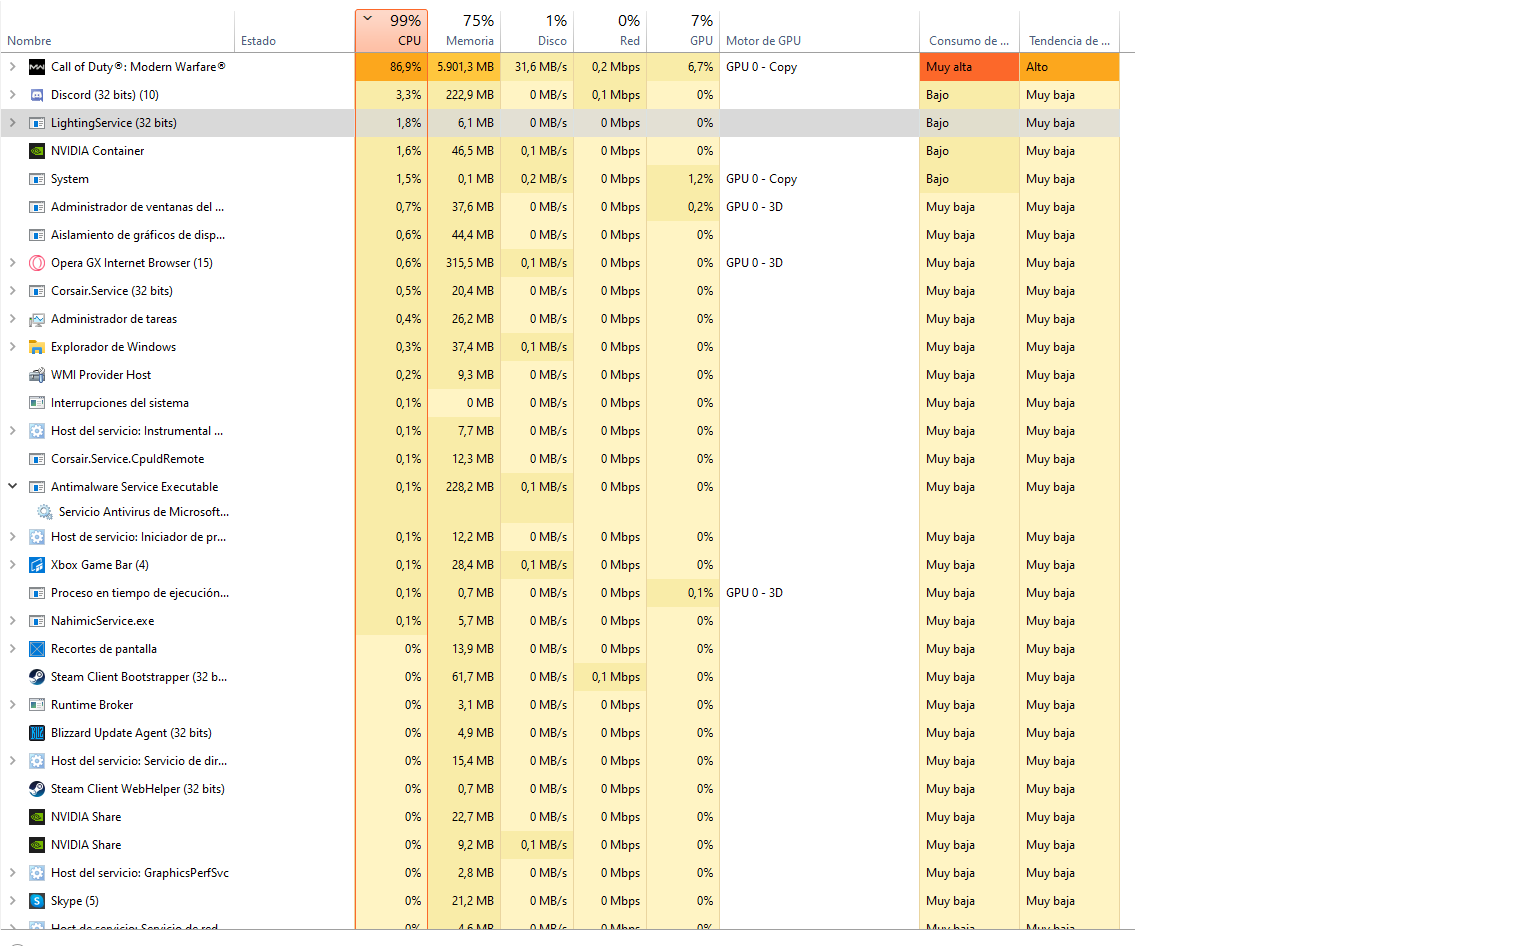Click the NVIDIA Container icon
This screenshot has width=1536, height=946.
coord(37,151)
